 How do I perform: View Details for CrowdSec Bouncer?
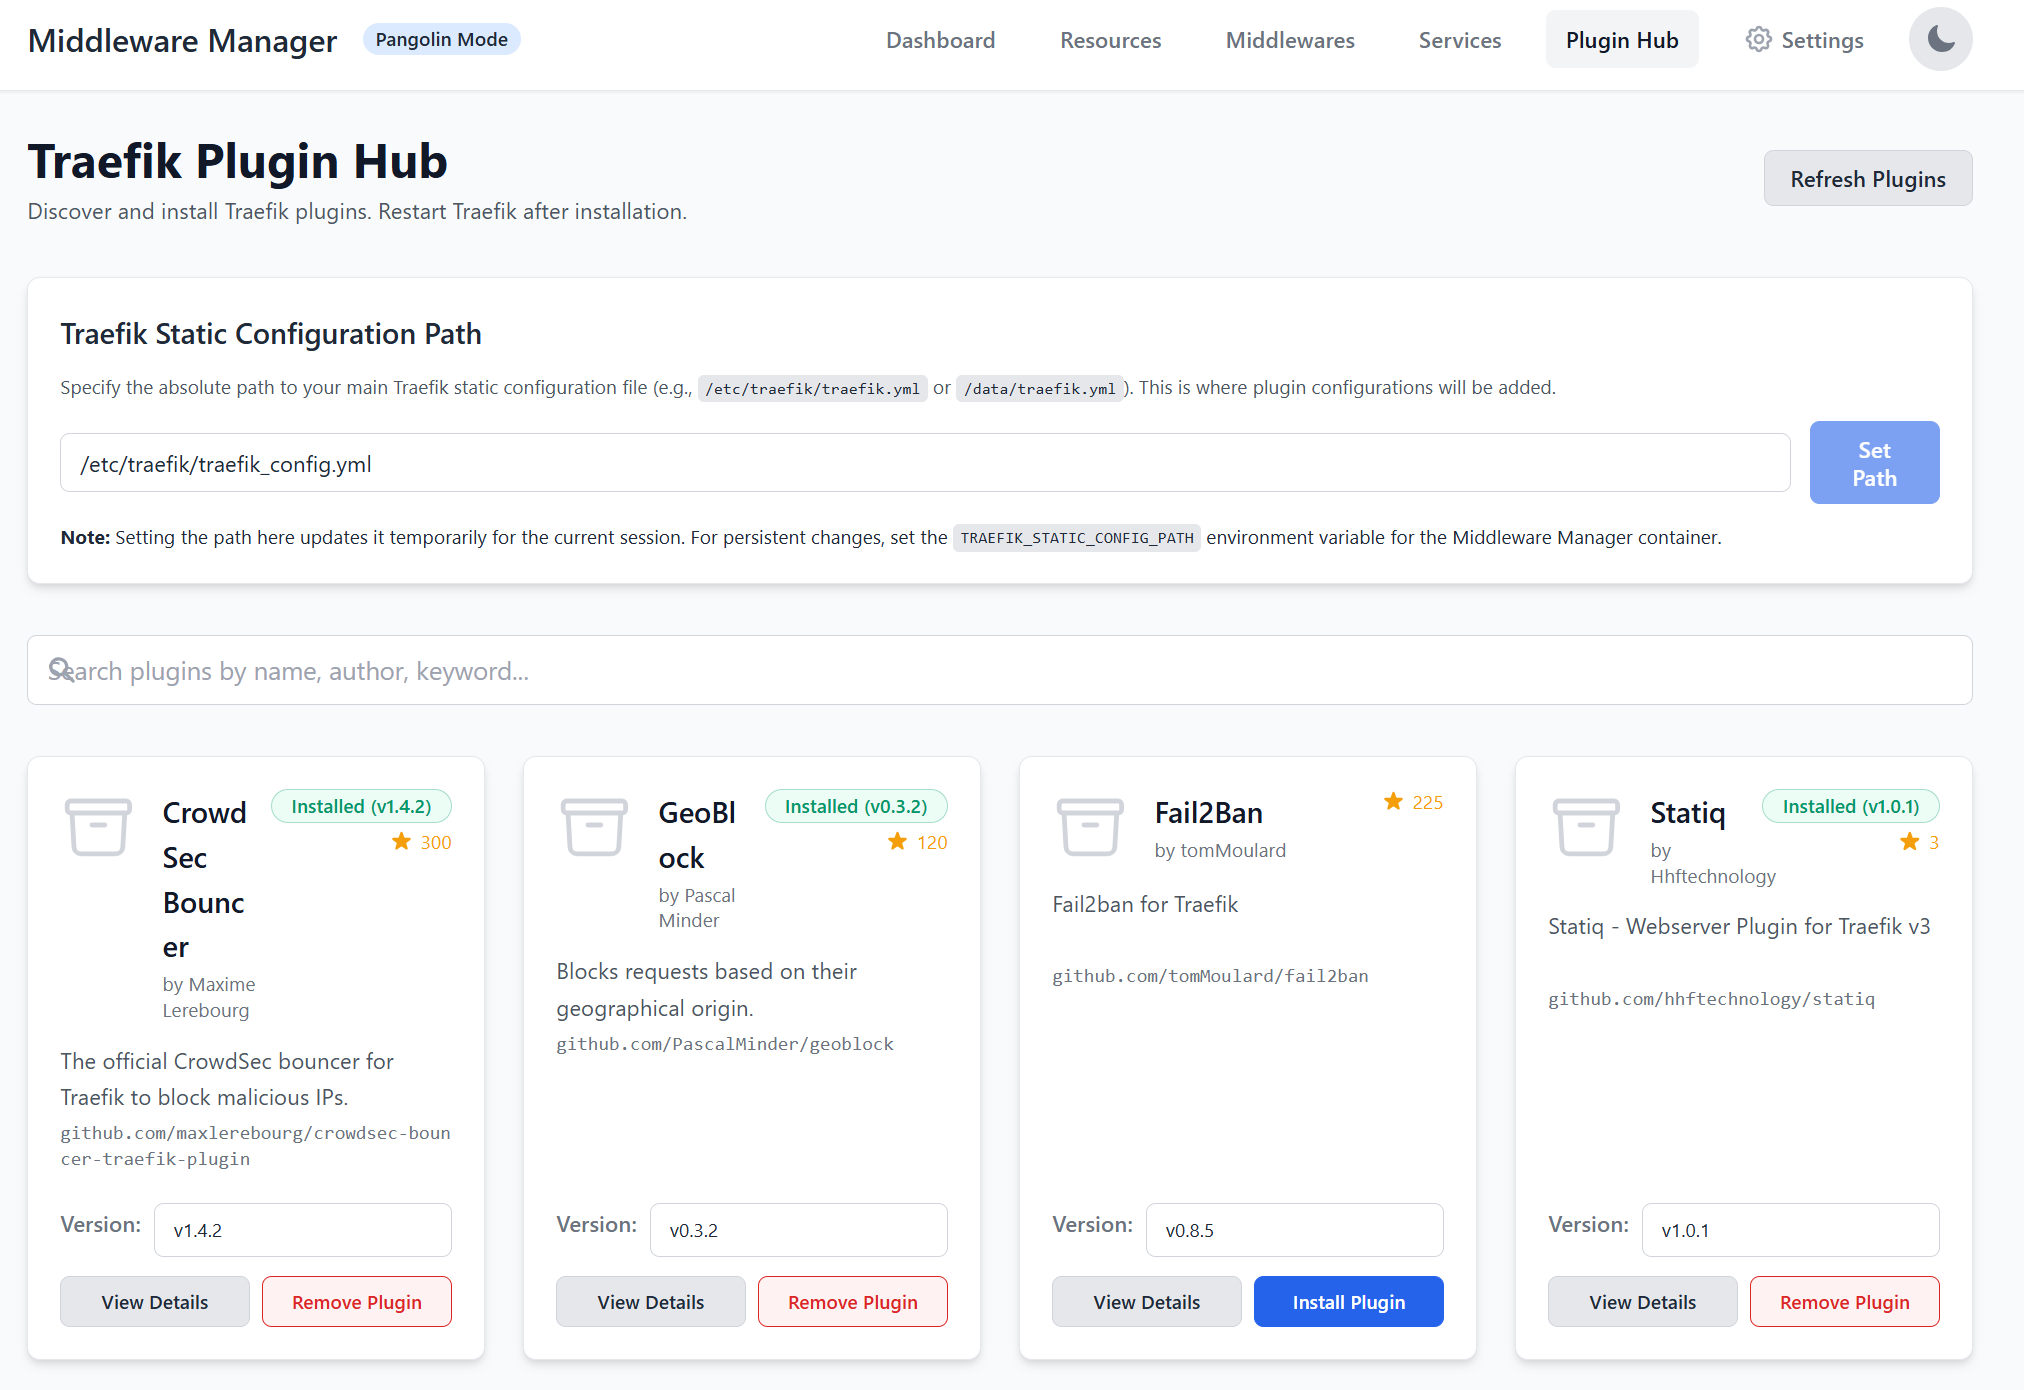point(155,1302)
